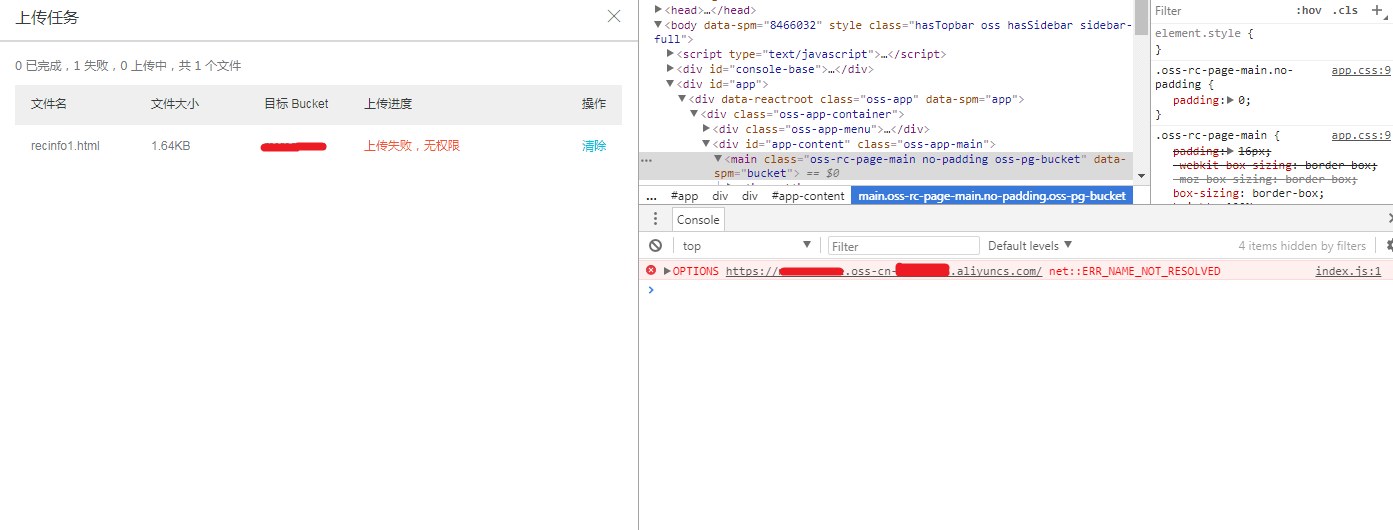Open the console drawer kebab menu

(655, 220)
